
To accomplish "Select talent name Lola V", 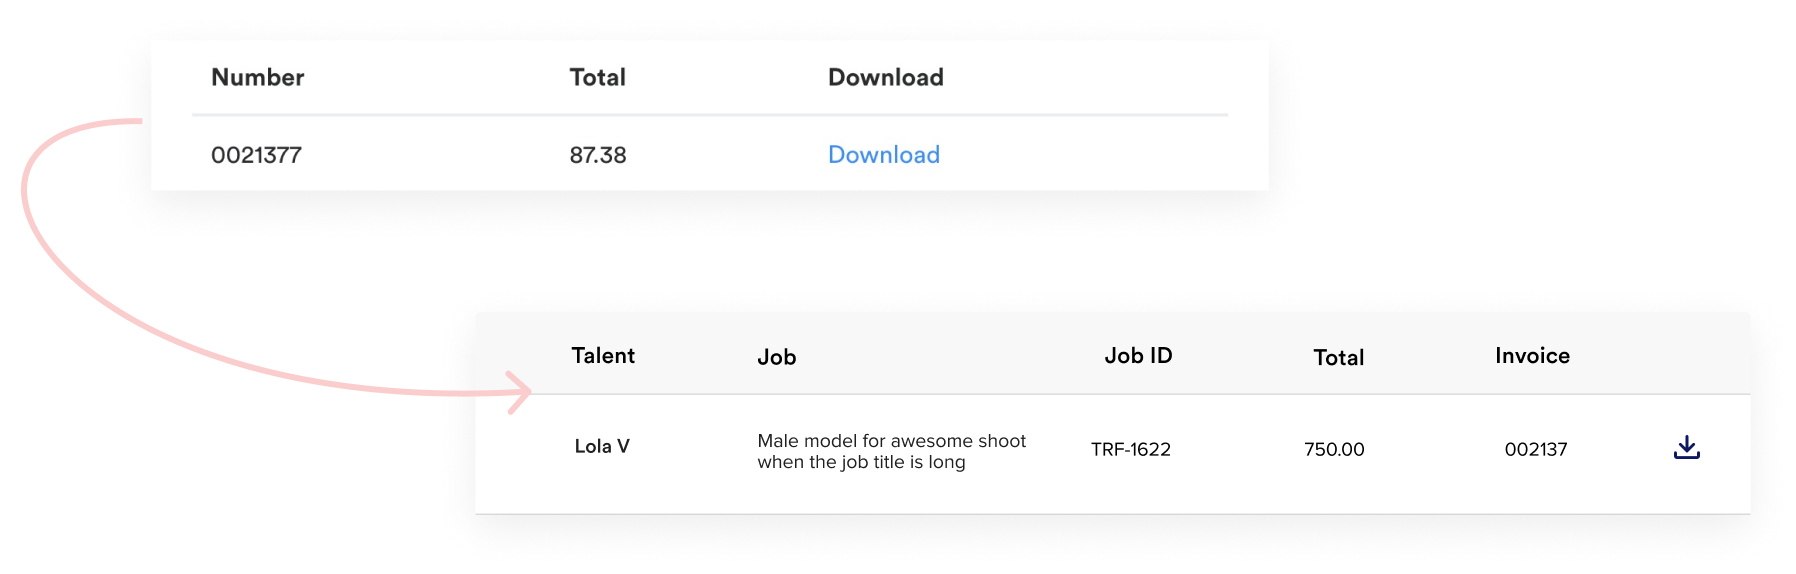I will pyautogui.click(x=602, y=447).
